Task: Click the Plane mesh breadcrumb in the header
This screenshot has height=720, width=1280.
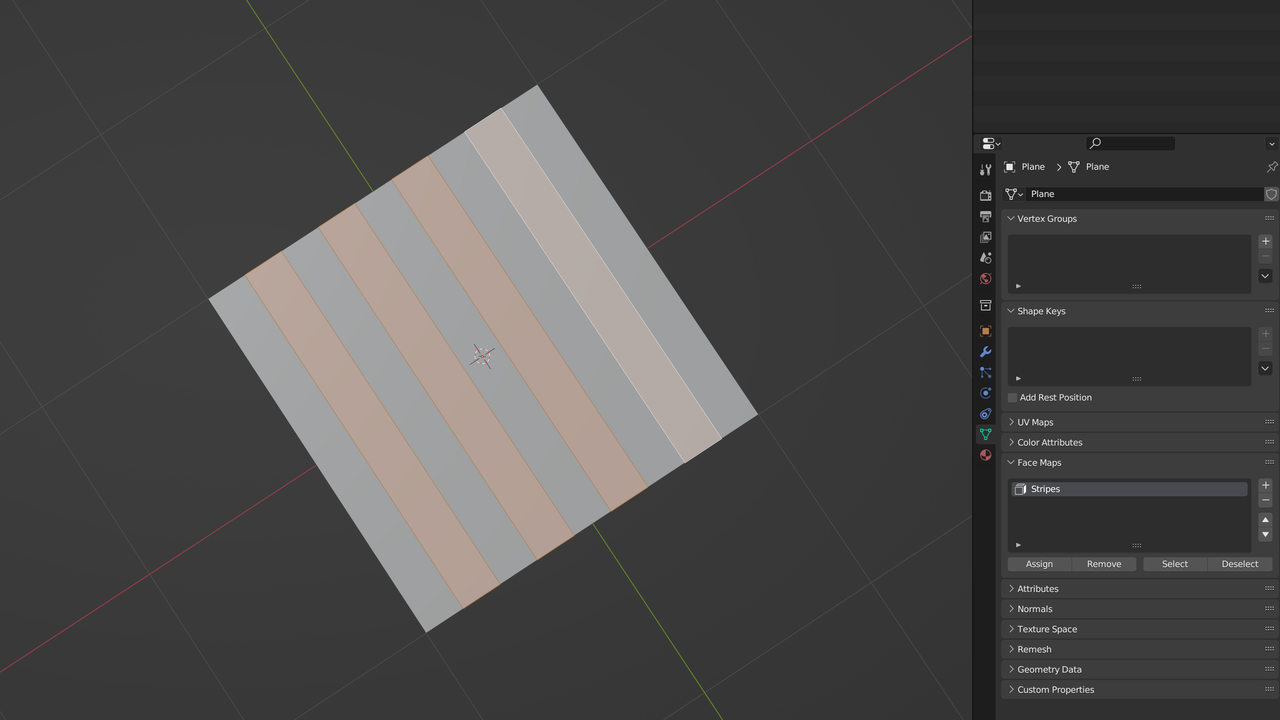Action: [1097, 166]
